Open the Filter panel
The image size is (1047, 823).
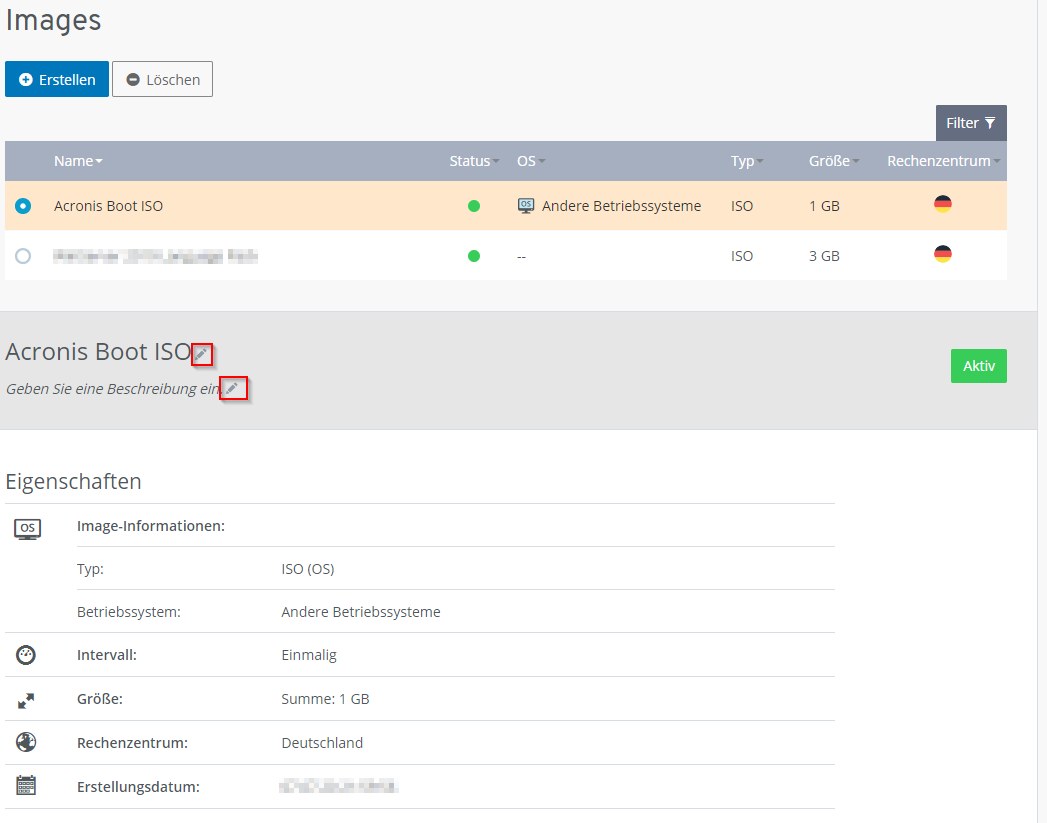tap(970, 123)
